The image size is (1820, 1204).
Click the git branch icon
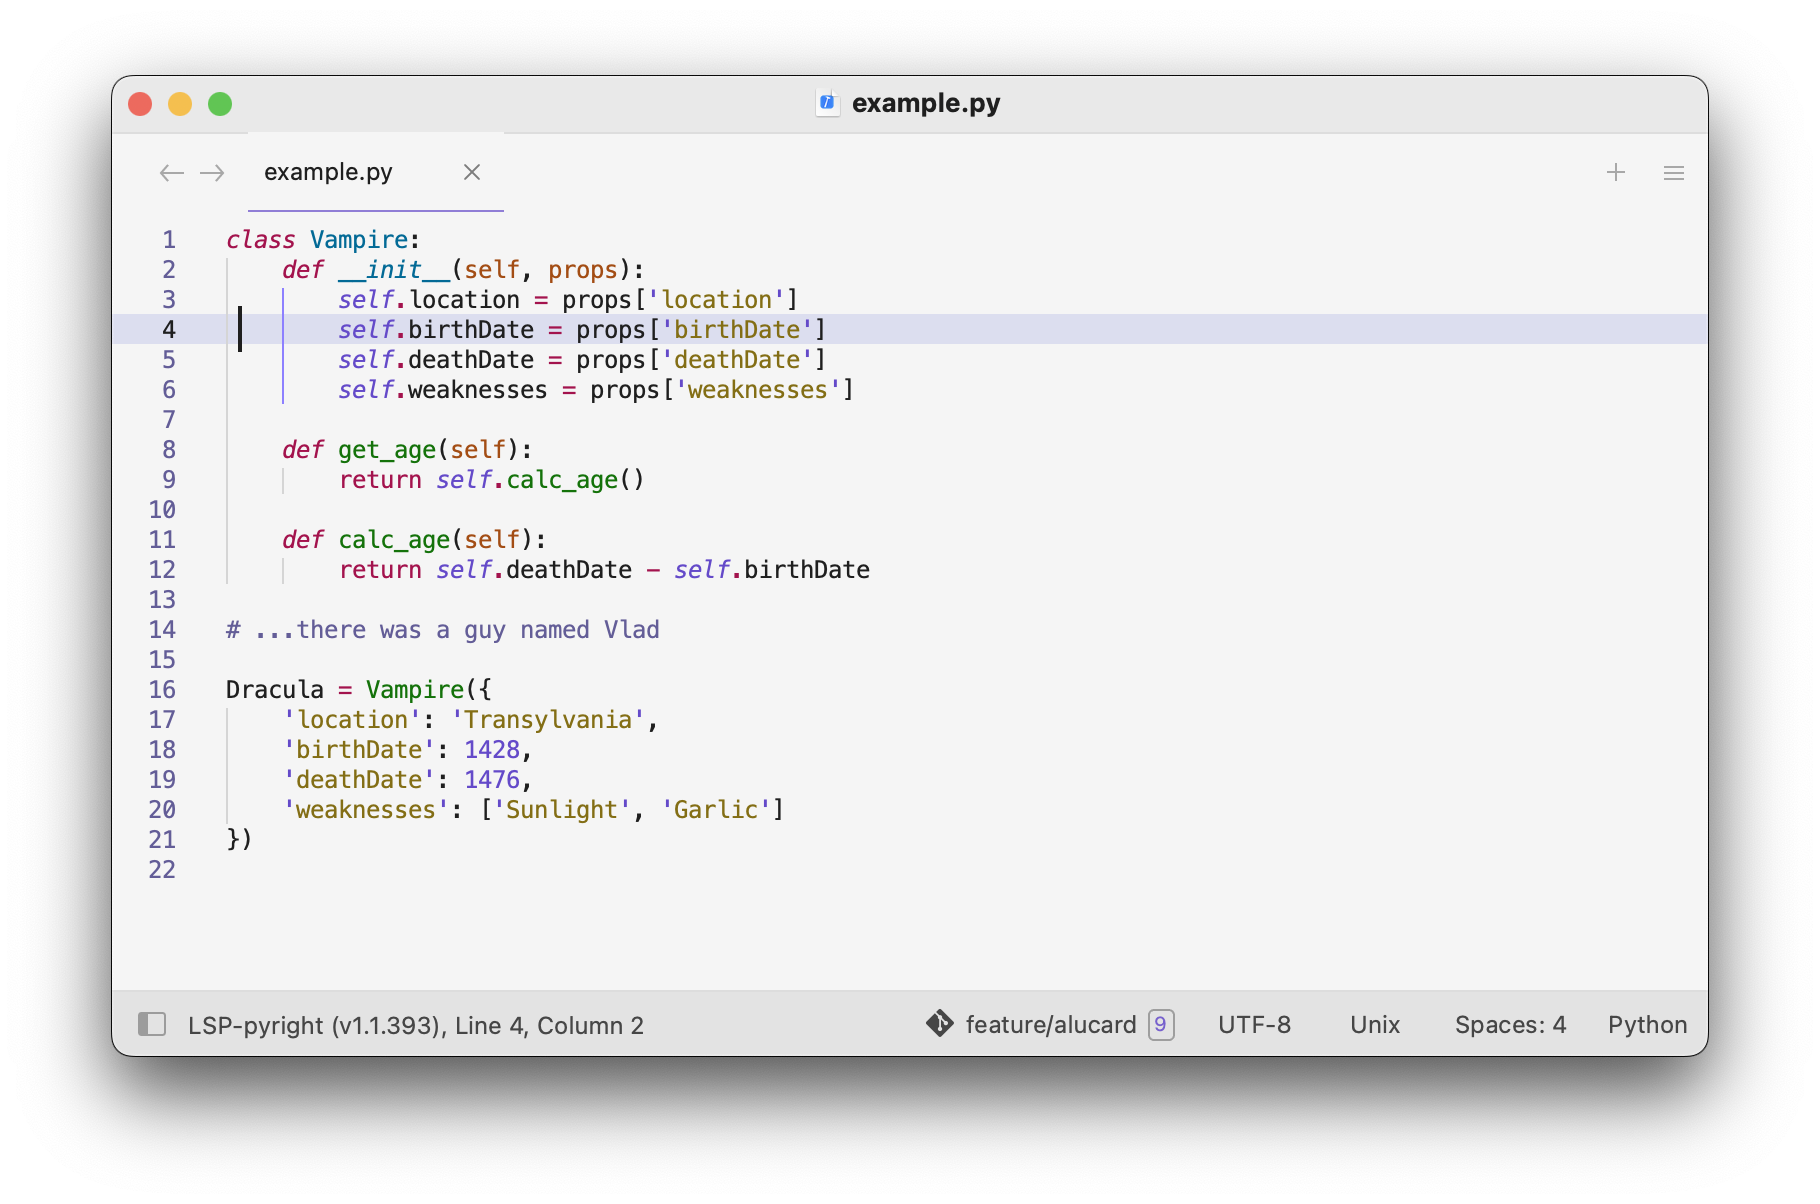pos(939,1024)
